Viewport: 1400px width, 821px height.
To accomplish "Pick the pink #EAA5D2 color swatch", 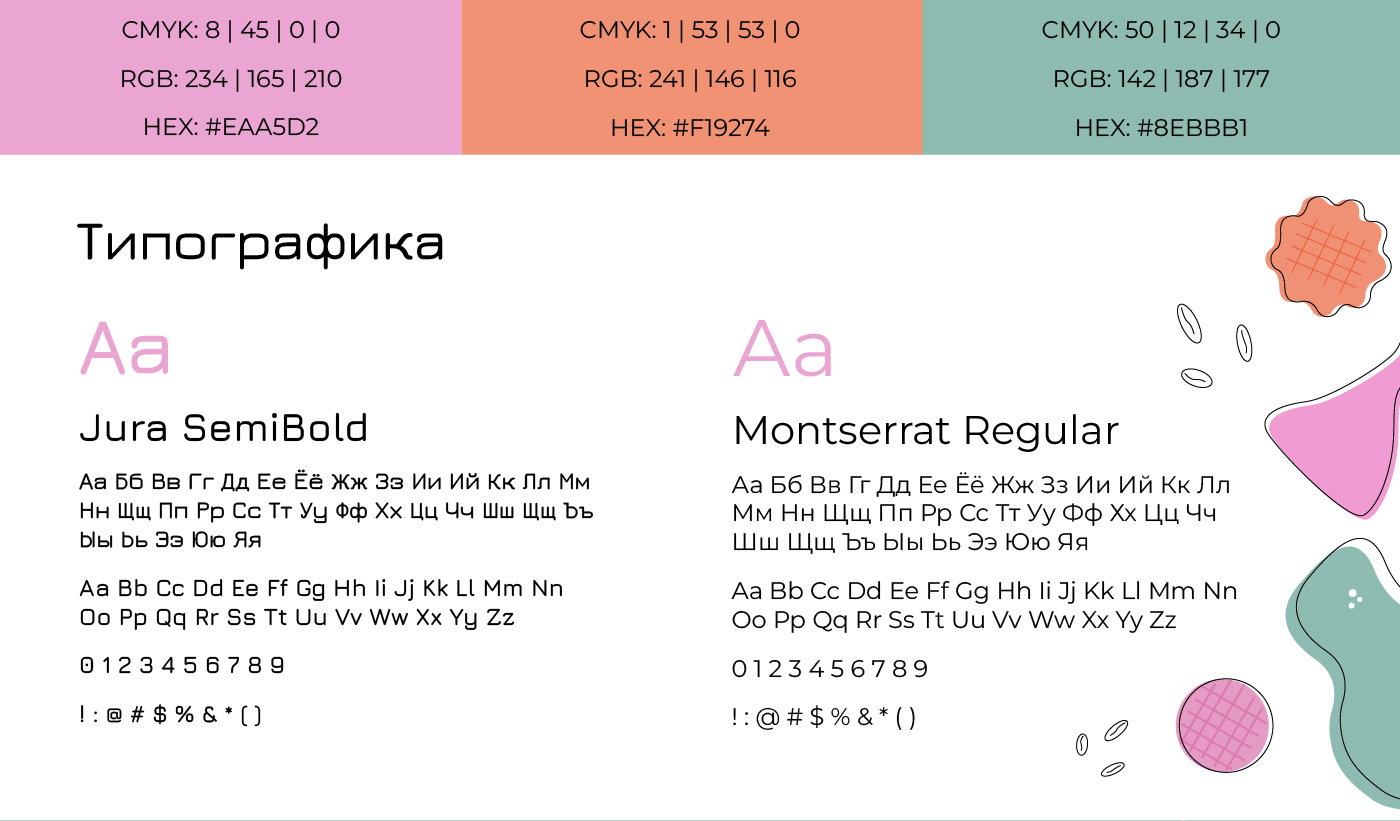I will (230, 77).
